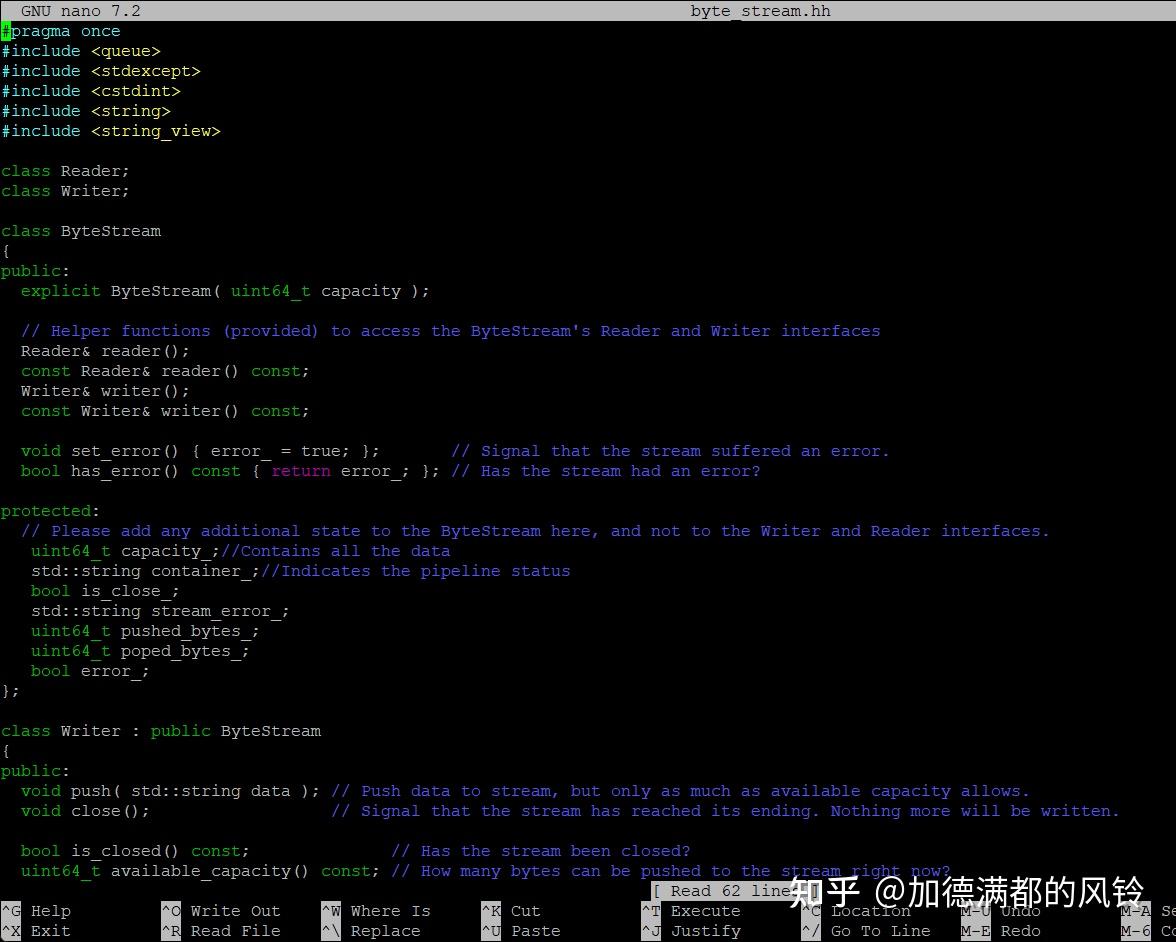The height and width of the screenshot is (942, 1176).
Task: Click the '#include <queue>' line
Action: [x=81, y=51]
